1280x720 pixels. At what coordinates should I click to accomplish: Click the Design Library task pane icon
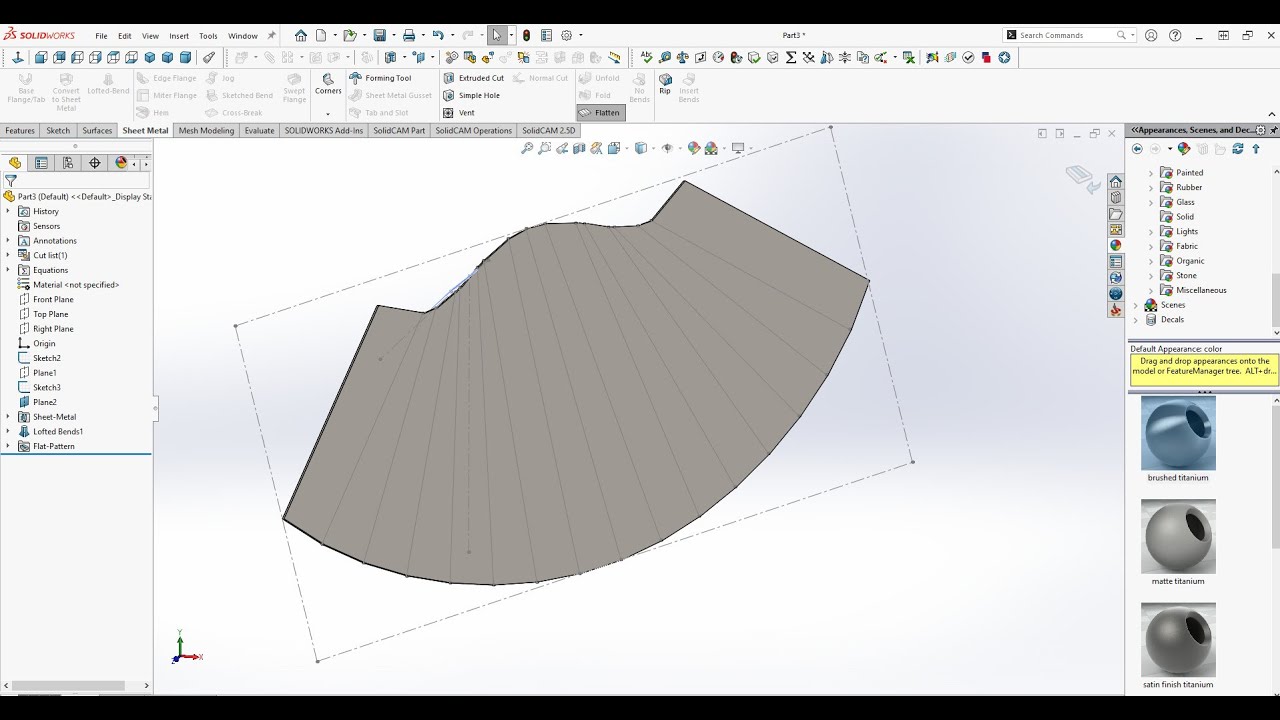1116,198
